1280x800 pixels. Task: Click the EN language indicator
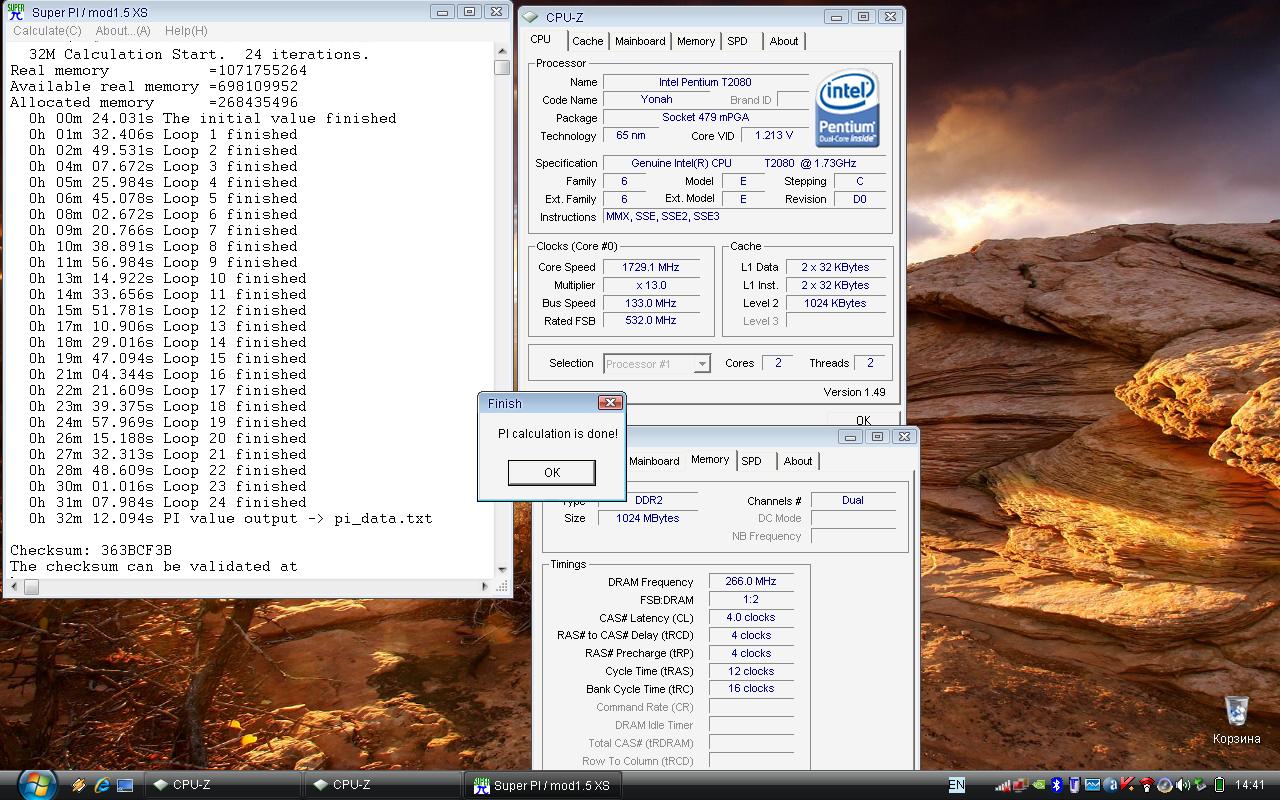click(x=957, y=785)
